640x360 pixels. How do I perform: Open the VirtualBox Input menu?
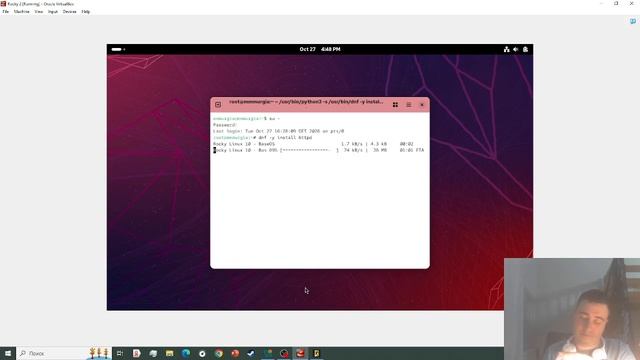[x=53, y=12]
